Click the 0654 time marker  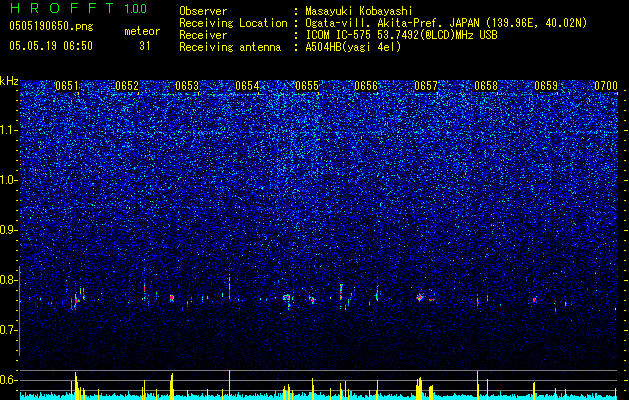247,86
